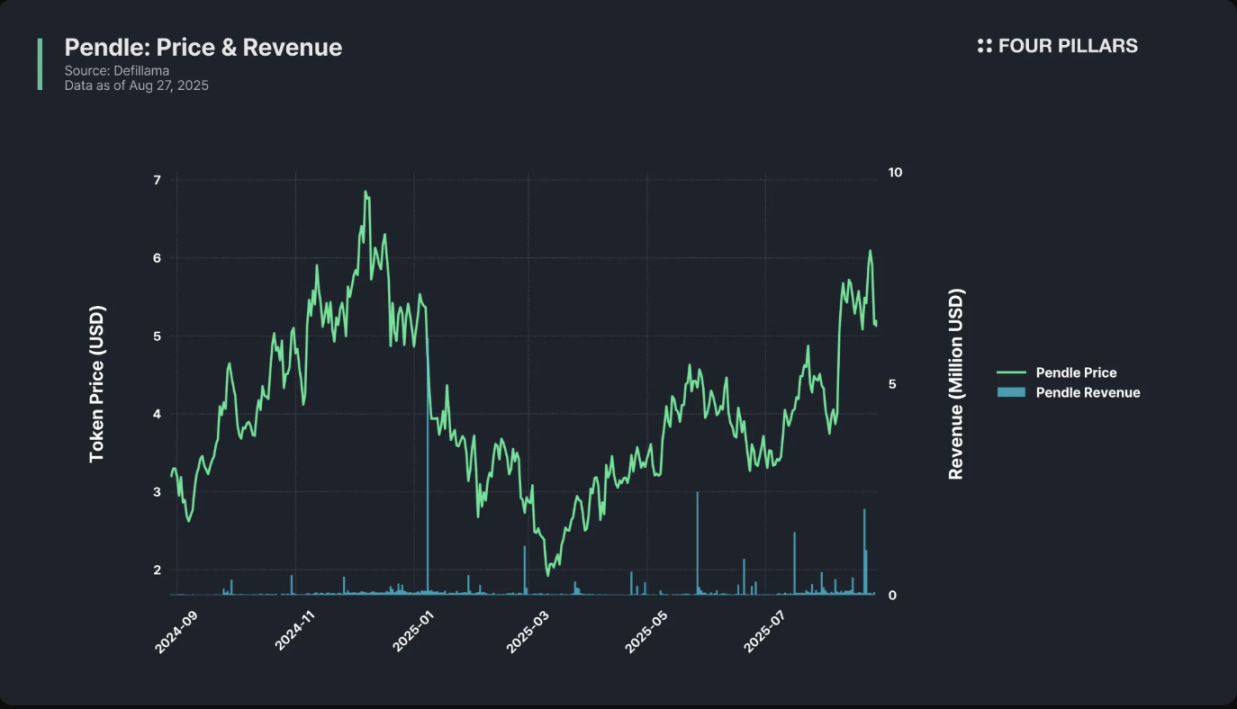1237x709 pixels.
Task: Click the Pendle Revenue blue legend swatch
Action: (1012, 392)
